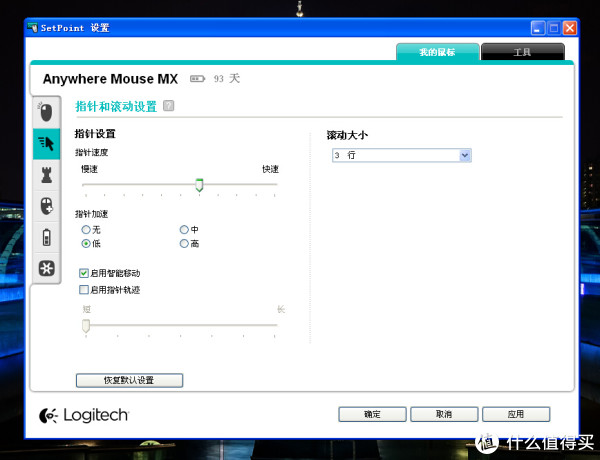The width and height of the screenshot is (600, 460).
Task: Open the advanced mouse settings plus icon
Action: click(46, 206)
